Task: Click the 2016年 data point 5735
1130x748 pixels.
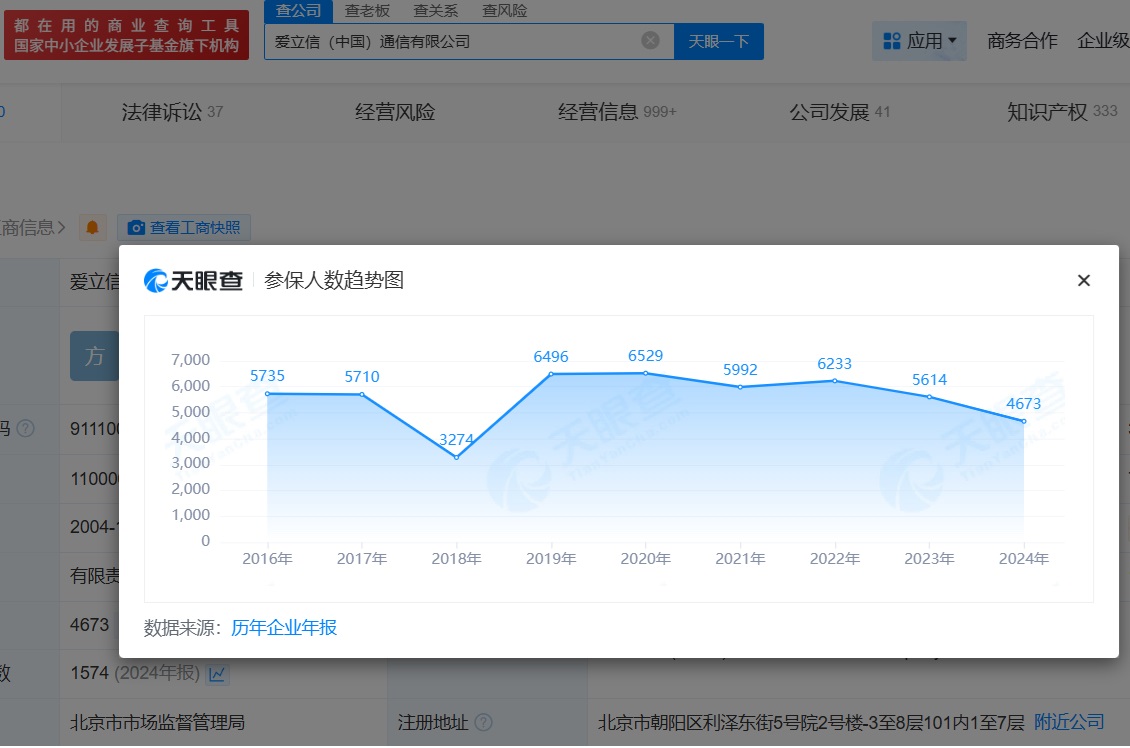Action: coord(267,393)
